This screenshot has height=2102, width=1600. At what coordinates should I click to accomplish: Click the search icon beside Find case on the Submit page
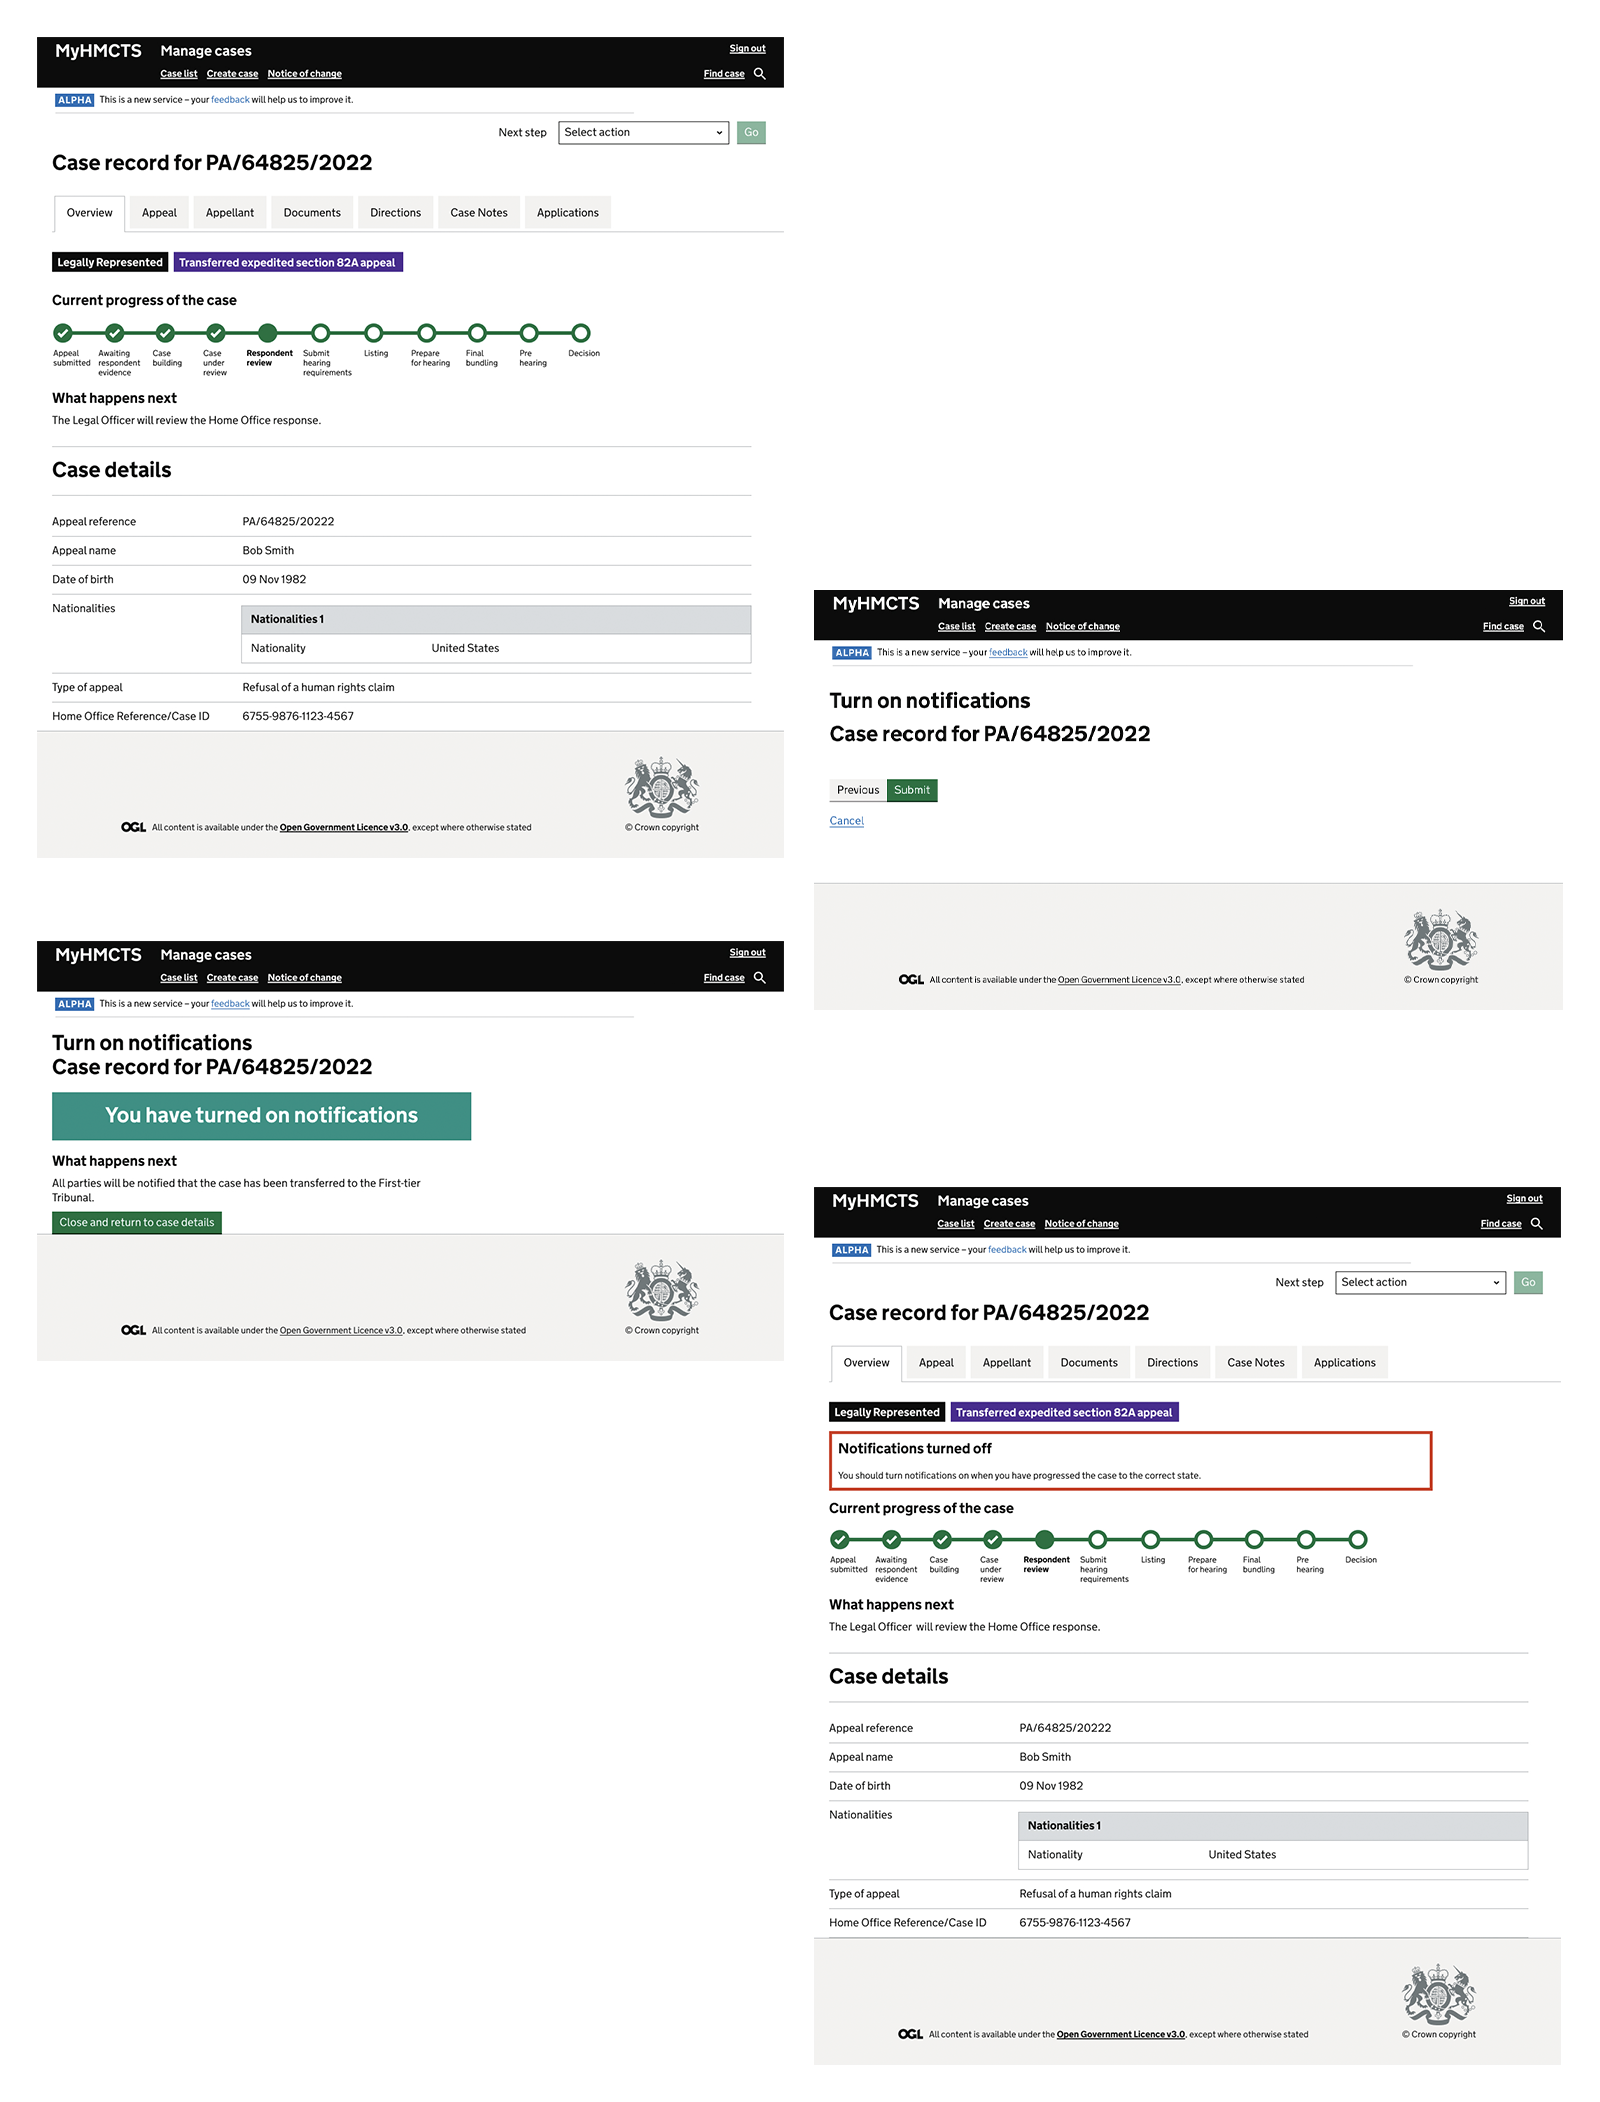(1539, 627)
